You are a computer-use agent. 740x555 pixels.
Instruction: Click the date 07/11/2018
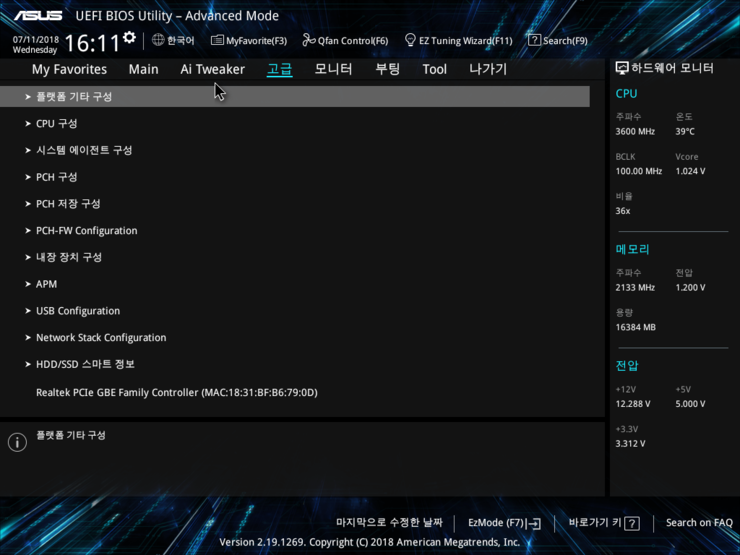click(35, 40)
